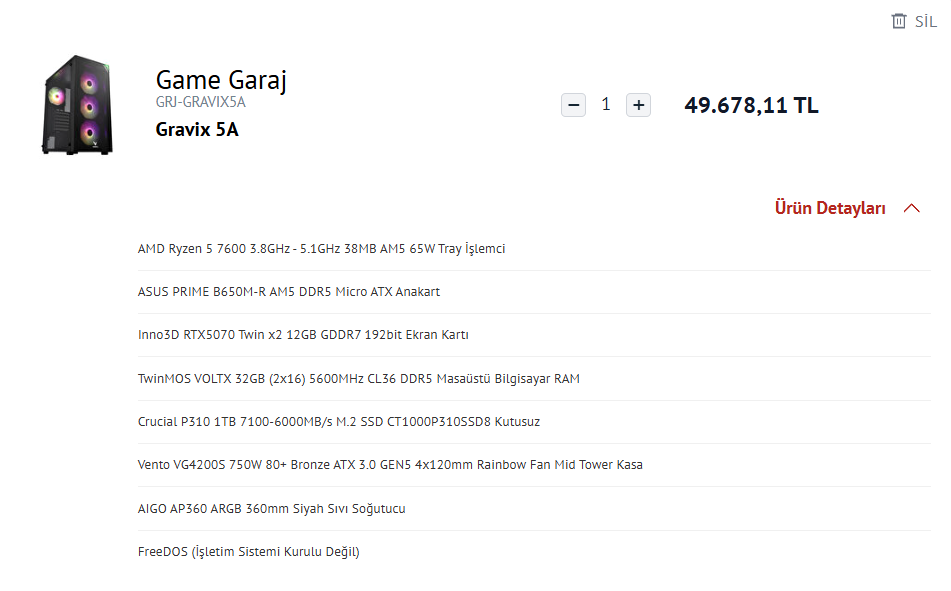Increase quantity with the plus button
This screenshot has height=591, width=951.
tap(638, 105)
